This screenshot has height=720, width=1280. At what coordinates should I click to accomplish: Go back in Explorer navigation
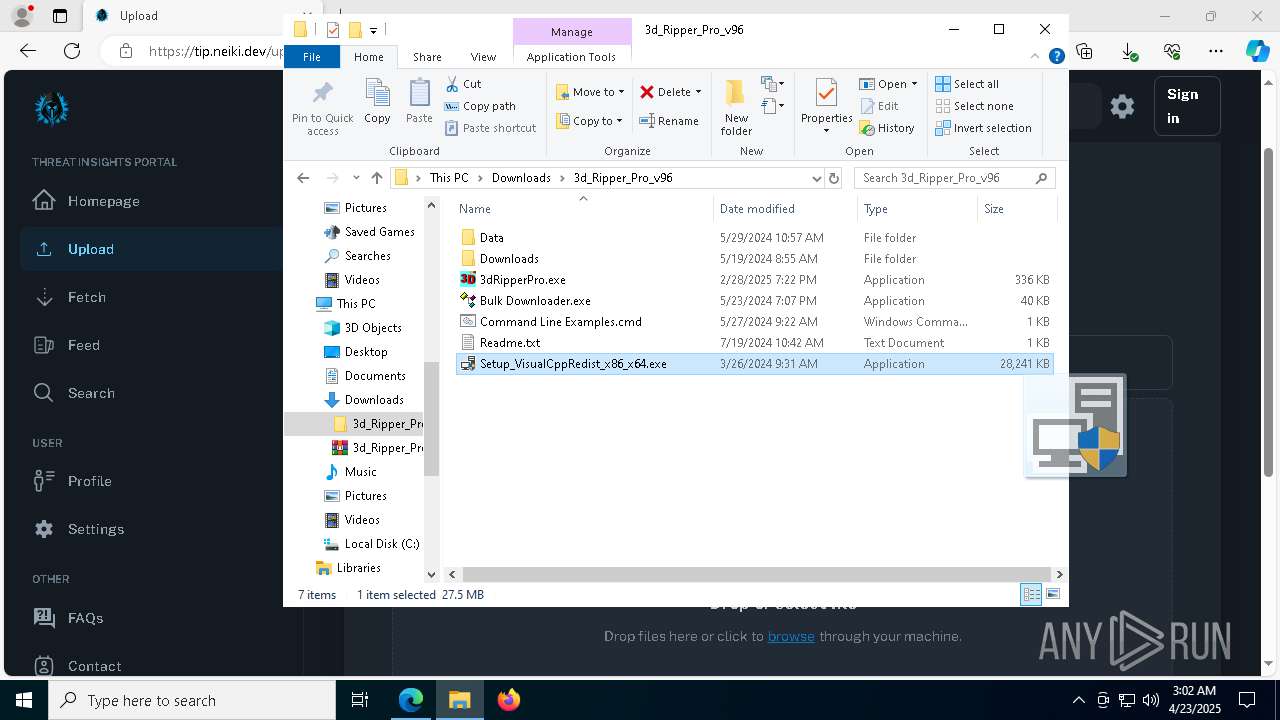303,178
